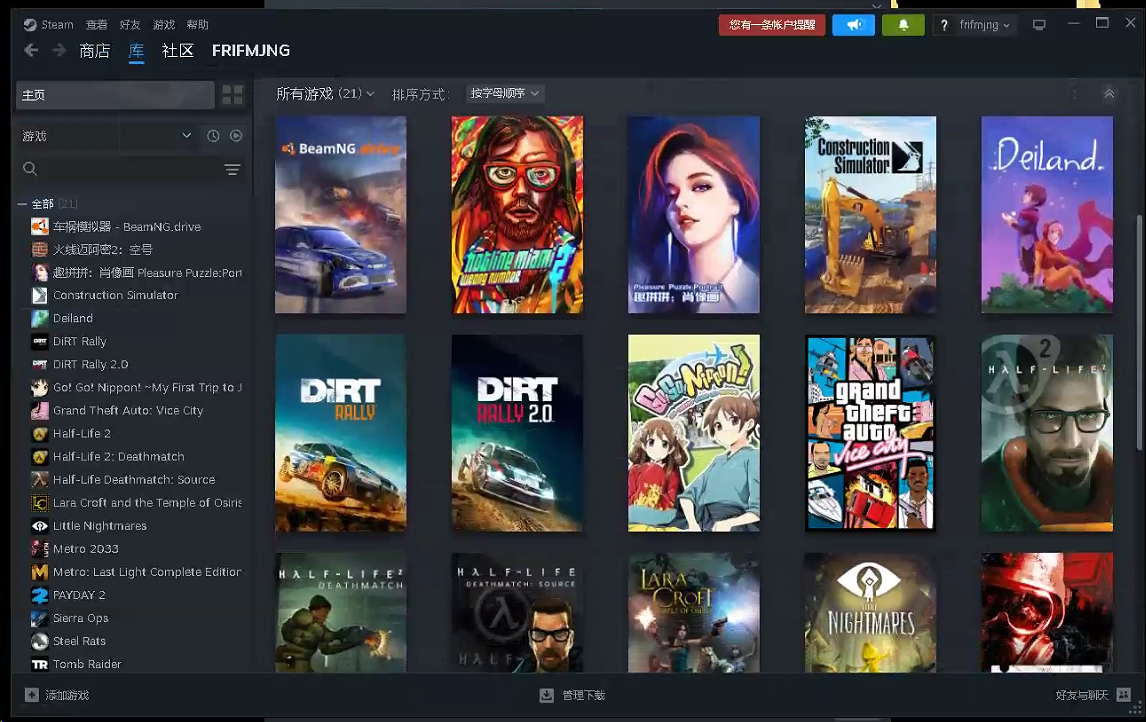This screenshot has height=722, width=1146.
Task: Select Metro 2033 in game list
Action: click(86, 549)
